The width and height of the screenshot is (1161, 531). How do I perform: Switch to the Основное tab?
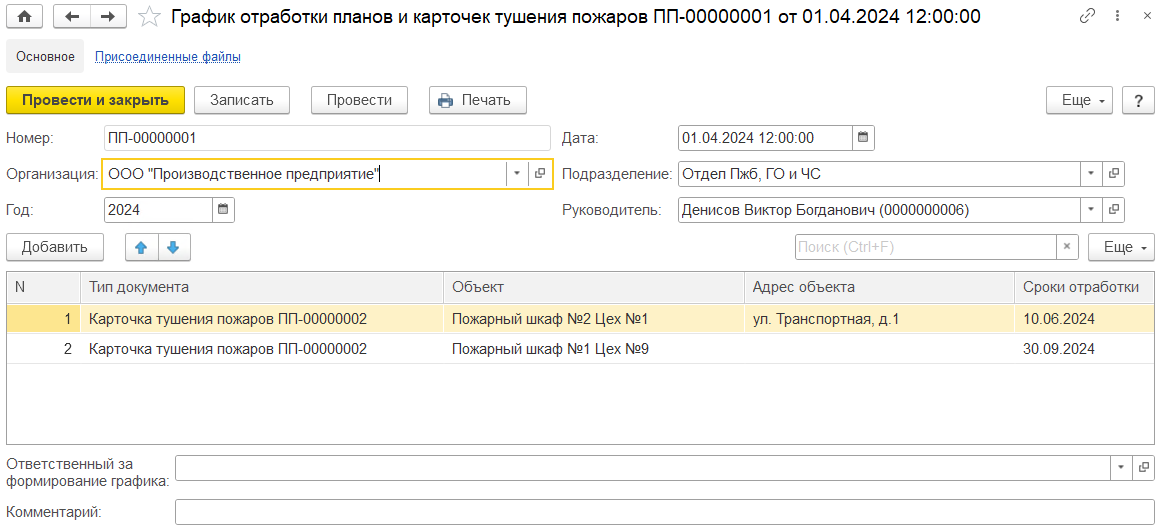(x=45, y=57)
